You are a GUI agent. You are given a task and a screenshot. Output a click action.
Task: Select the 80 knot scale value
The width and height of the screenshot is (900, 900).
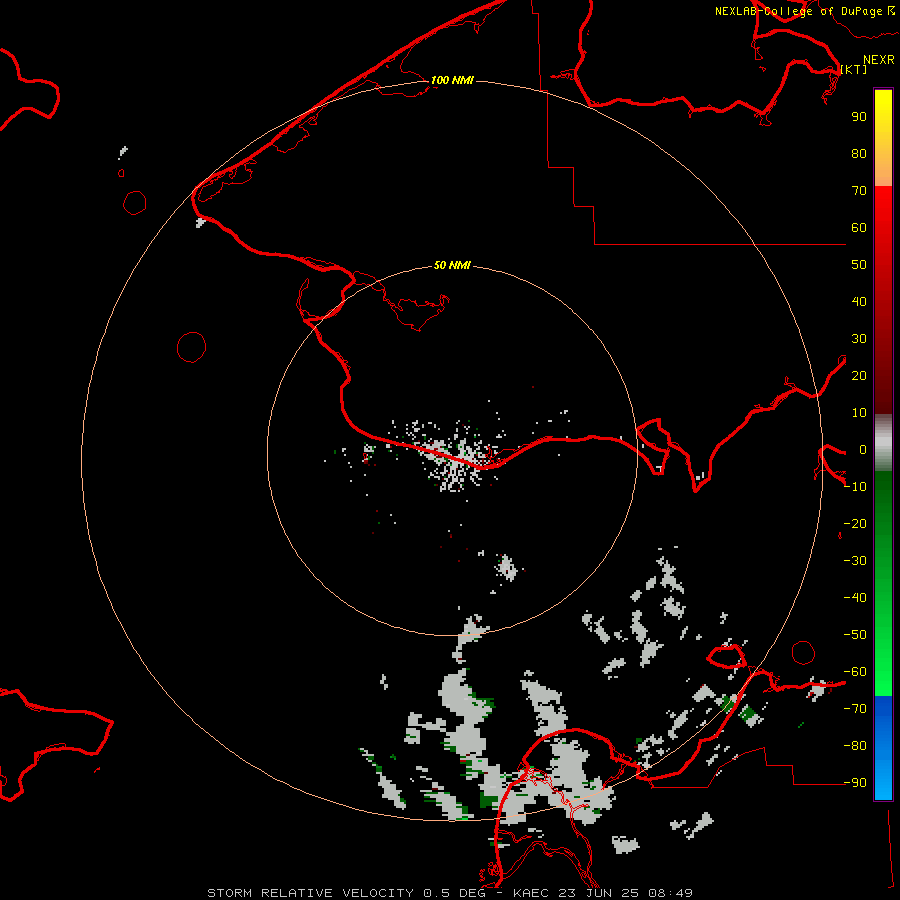click(859, 153)
